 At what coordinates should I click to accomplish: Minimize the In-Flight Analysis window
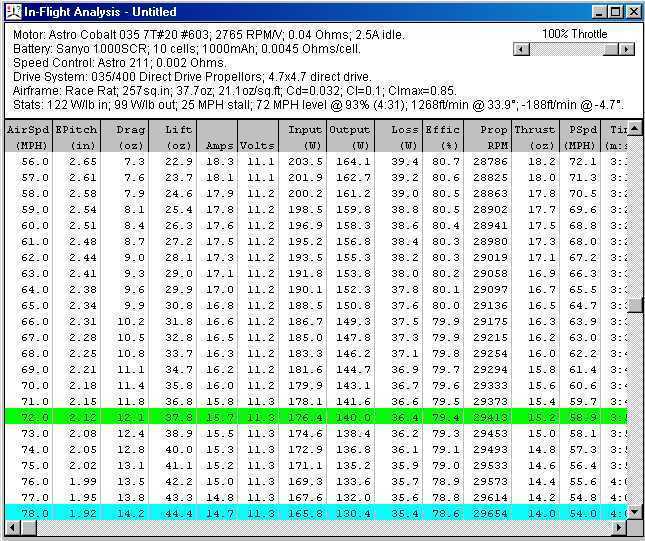598,12
